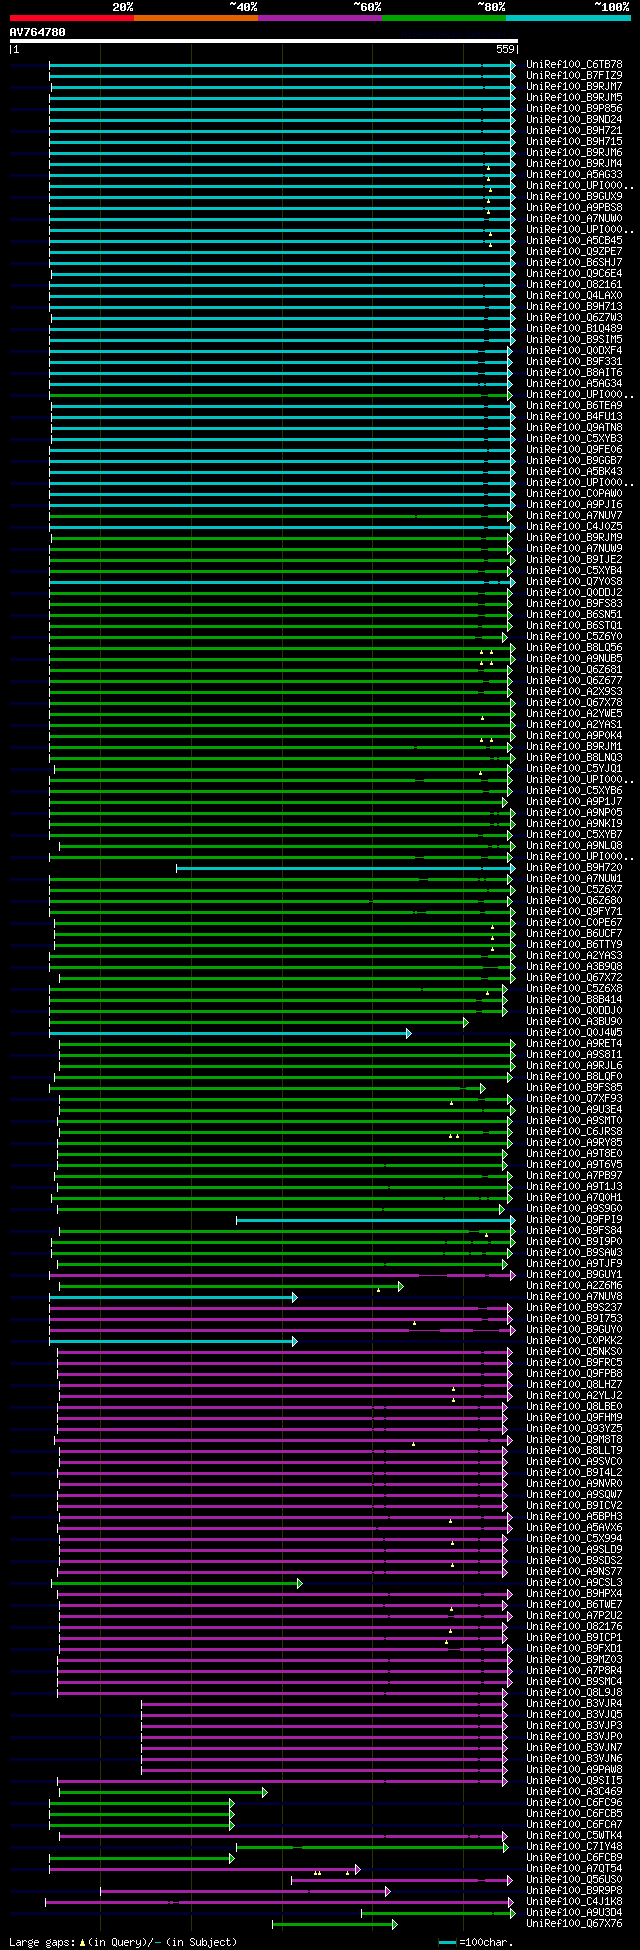This screenshot has width=640, height=1950.
Task: Select UniRef100_A5BPH3 label
Action: (x=574, y=1517)
